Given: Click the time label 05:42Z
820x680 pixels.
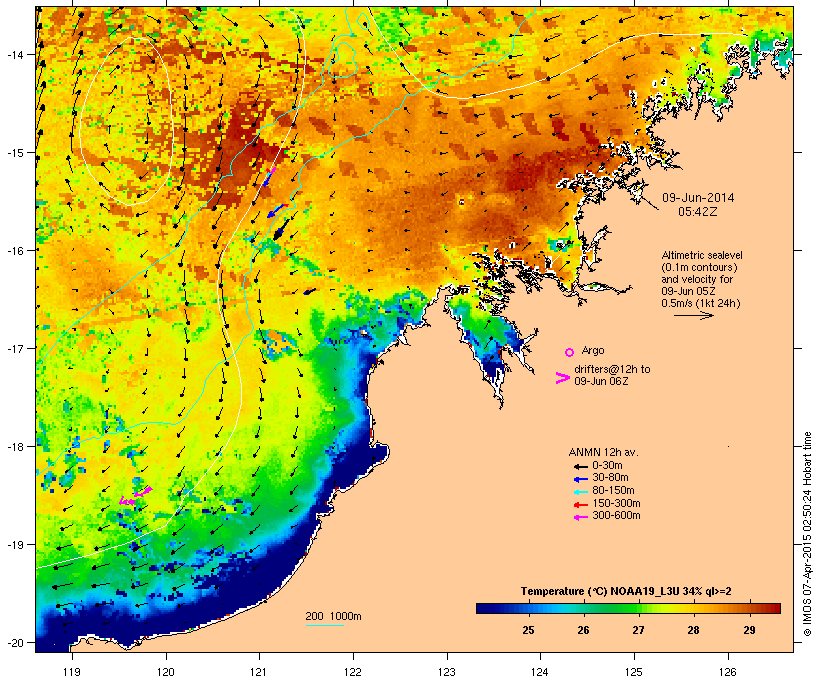Looking at the screenshot, I should point(698,212).
